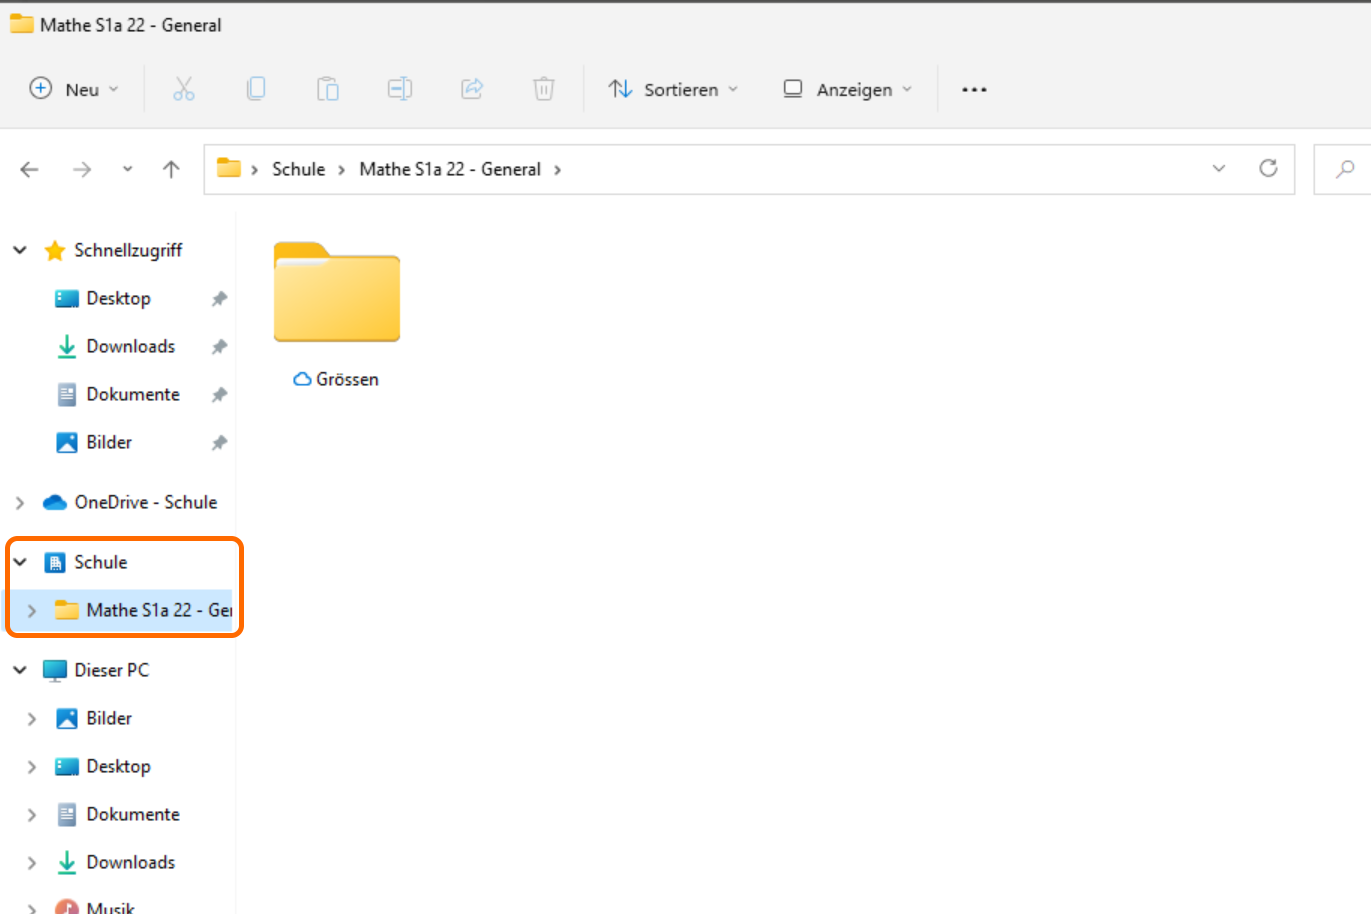The width and height of the screenshot is (1371, 914).
Task: Navigate back to previous folder
Action: coord(30,169)
